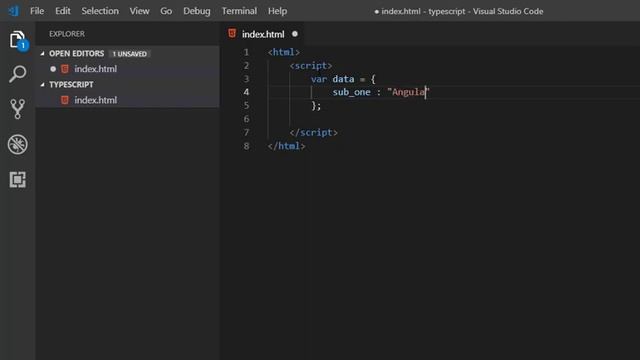Click line number 8 in gutter

[x=246, y=146]
